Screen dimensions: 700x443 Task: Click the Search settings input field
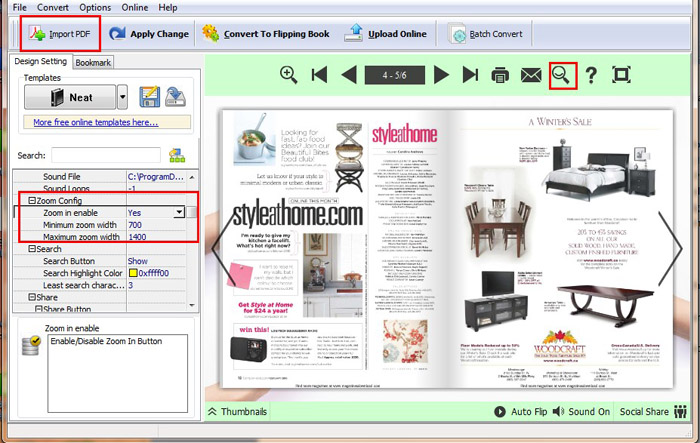pyautogui.click(x=106, y=155)
